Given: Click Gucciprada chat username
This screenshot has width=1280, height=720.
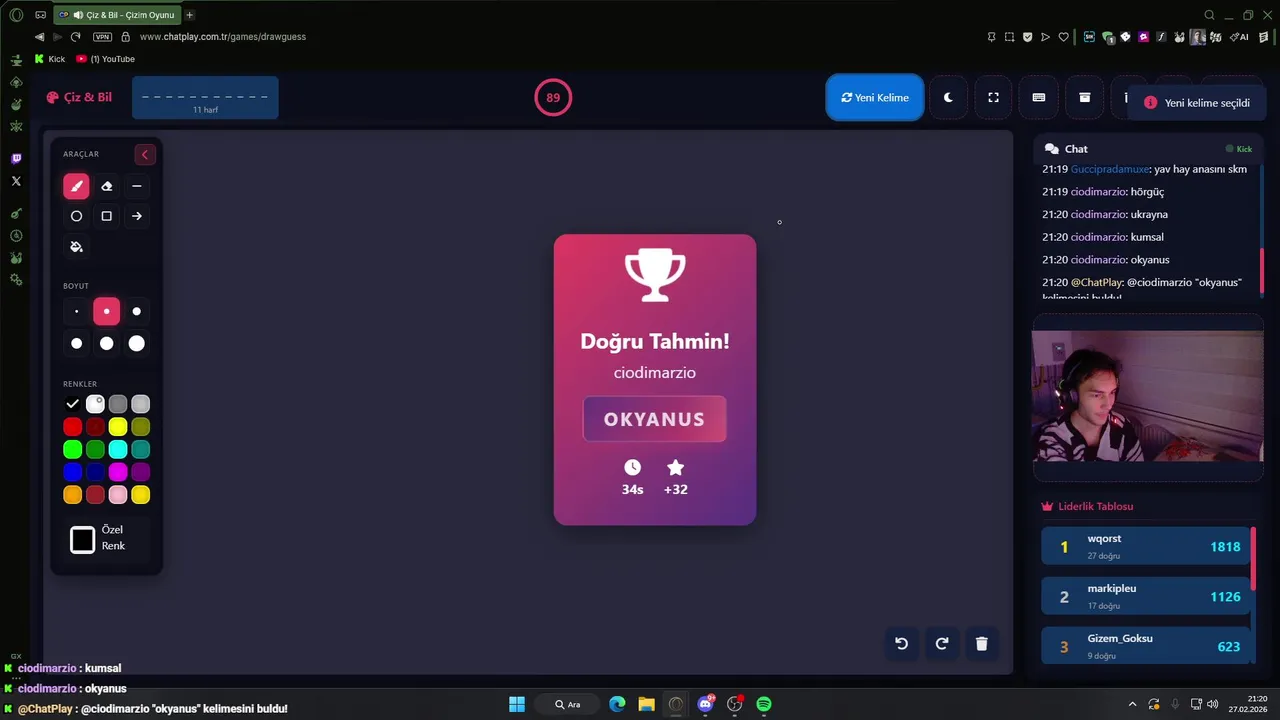Looking at the screenshot, I should coord(1110,169).
